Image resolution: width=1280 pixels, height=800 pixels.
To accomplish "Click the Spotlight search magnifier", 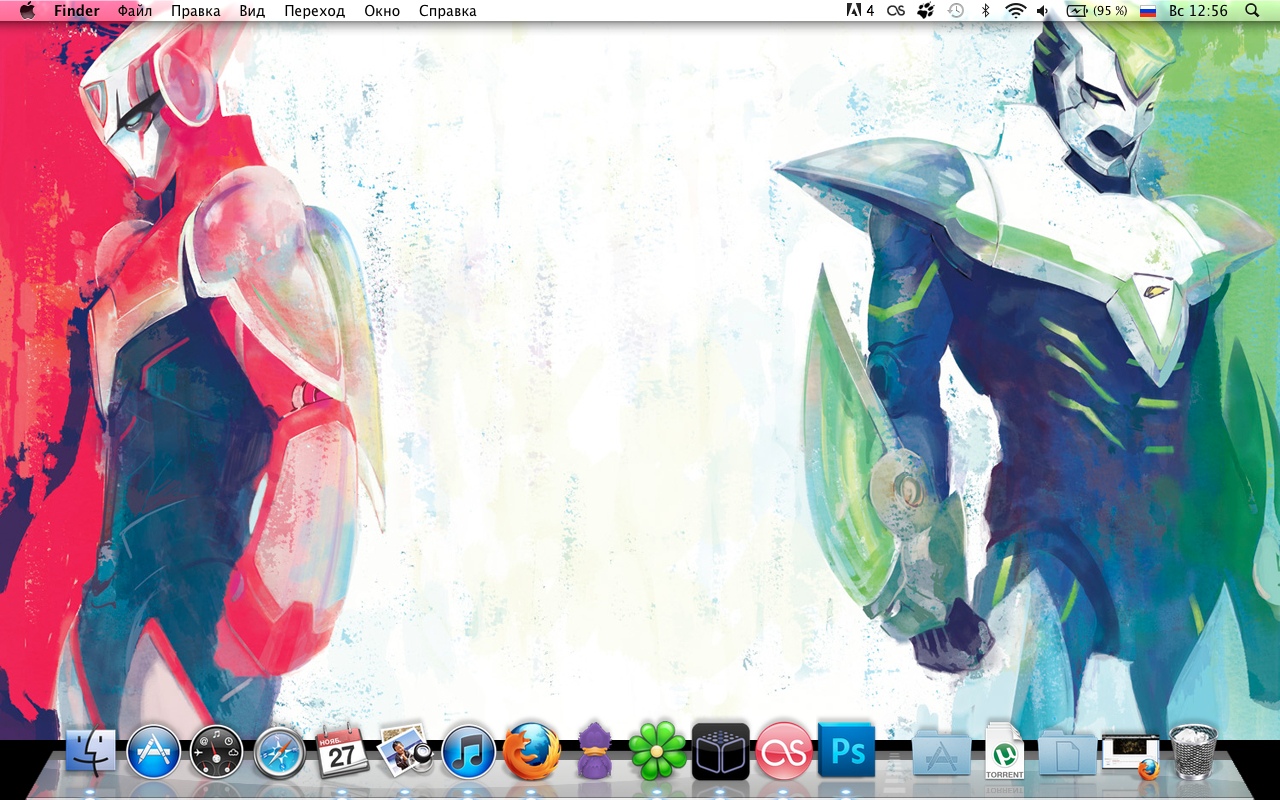I will click(x=1252, y=11).
